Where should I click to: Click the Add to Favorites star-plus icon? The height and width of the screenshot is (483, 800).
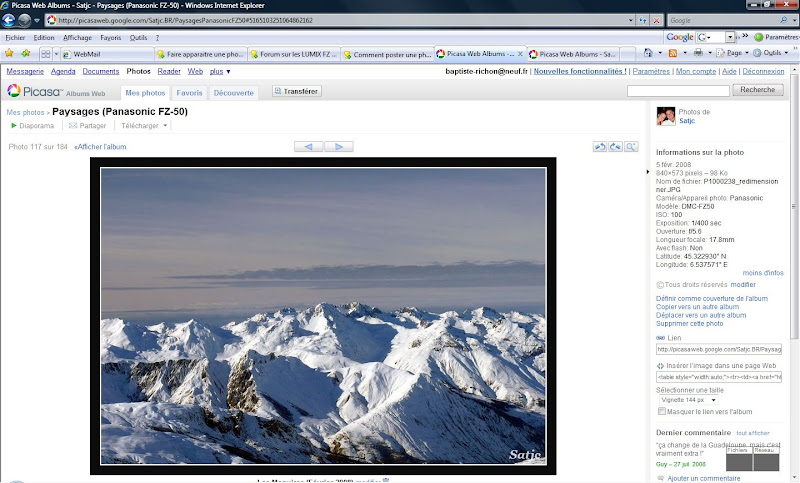pos(26,53)
